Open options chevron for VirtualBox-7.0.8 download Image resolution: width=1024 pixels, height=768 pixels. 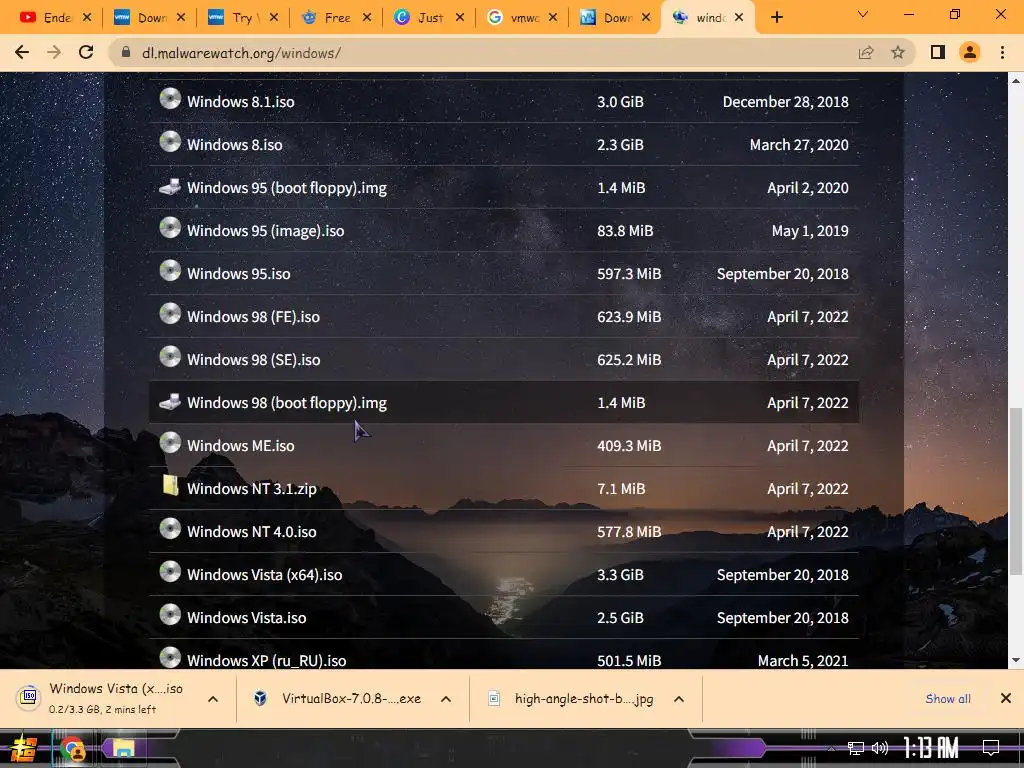pos(446,699)
